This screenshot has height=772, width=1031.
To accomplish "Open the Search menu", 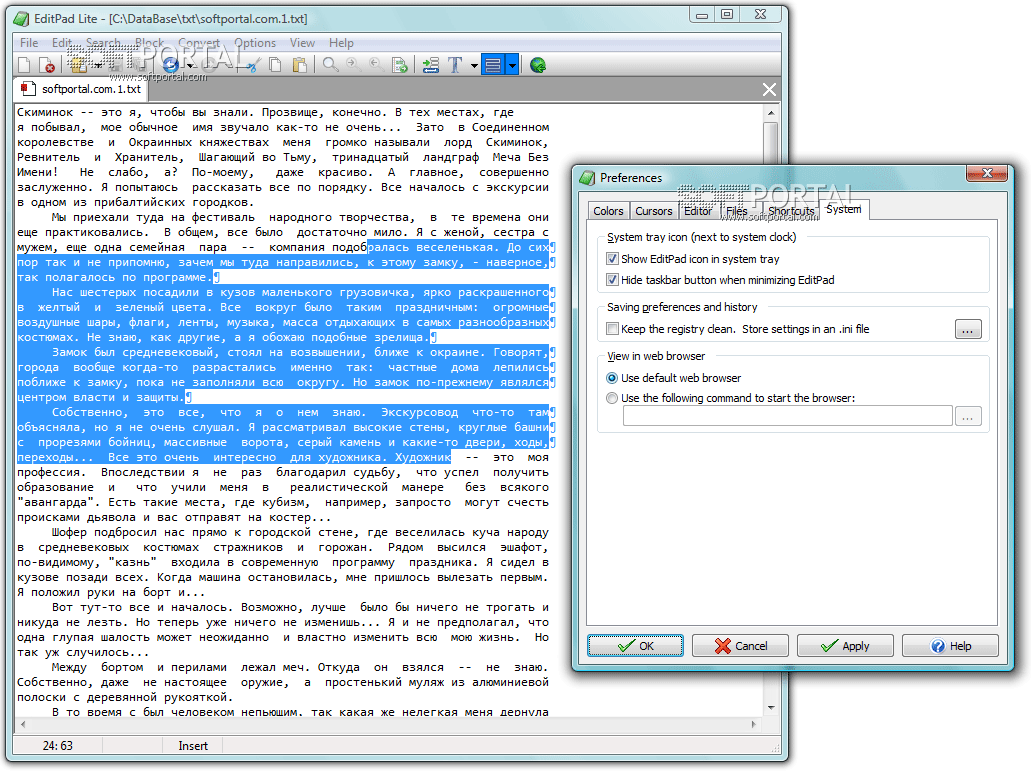I will click(103, 43).
